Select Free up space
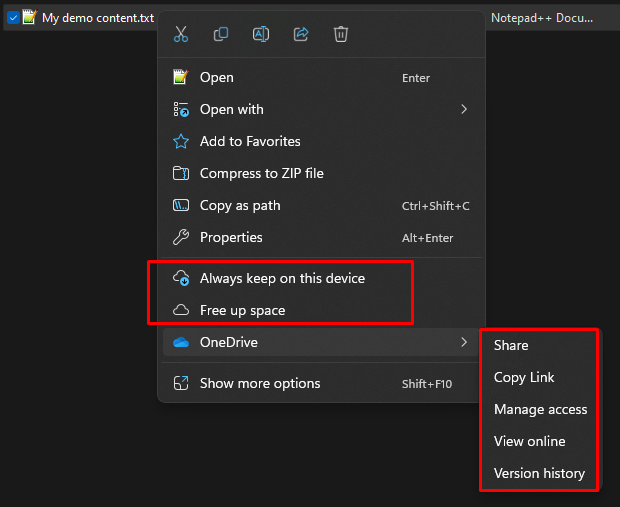Image resolution: width=620 pixels, height=507 pixels. [242, 310]
